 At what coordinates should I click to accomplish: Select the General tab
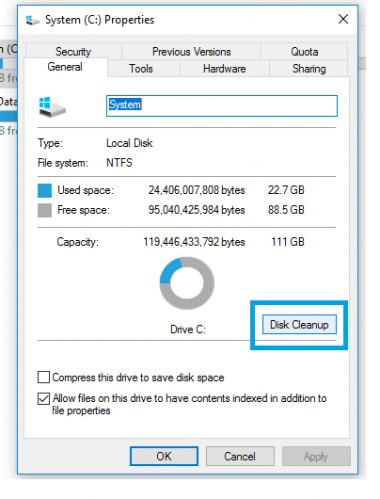point(65,67)
